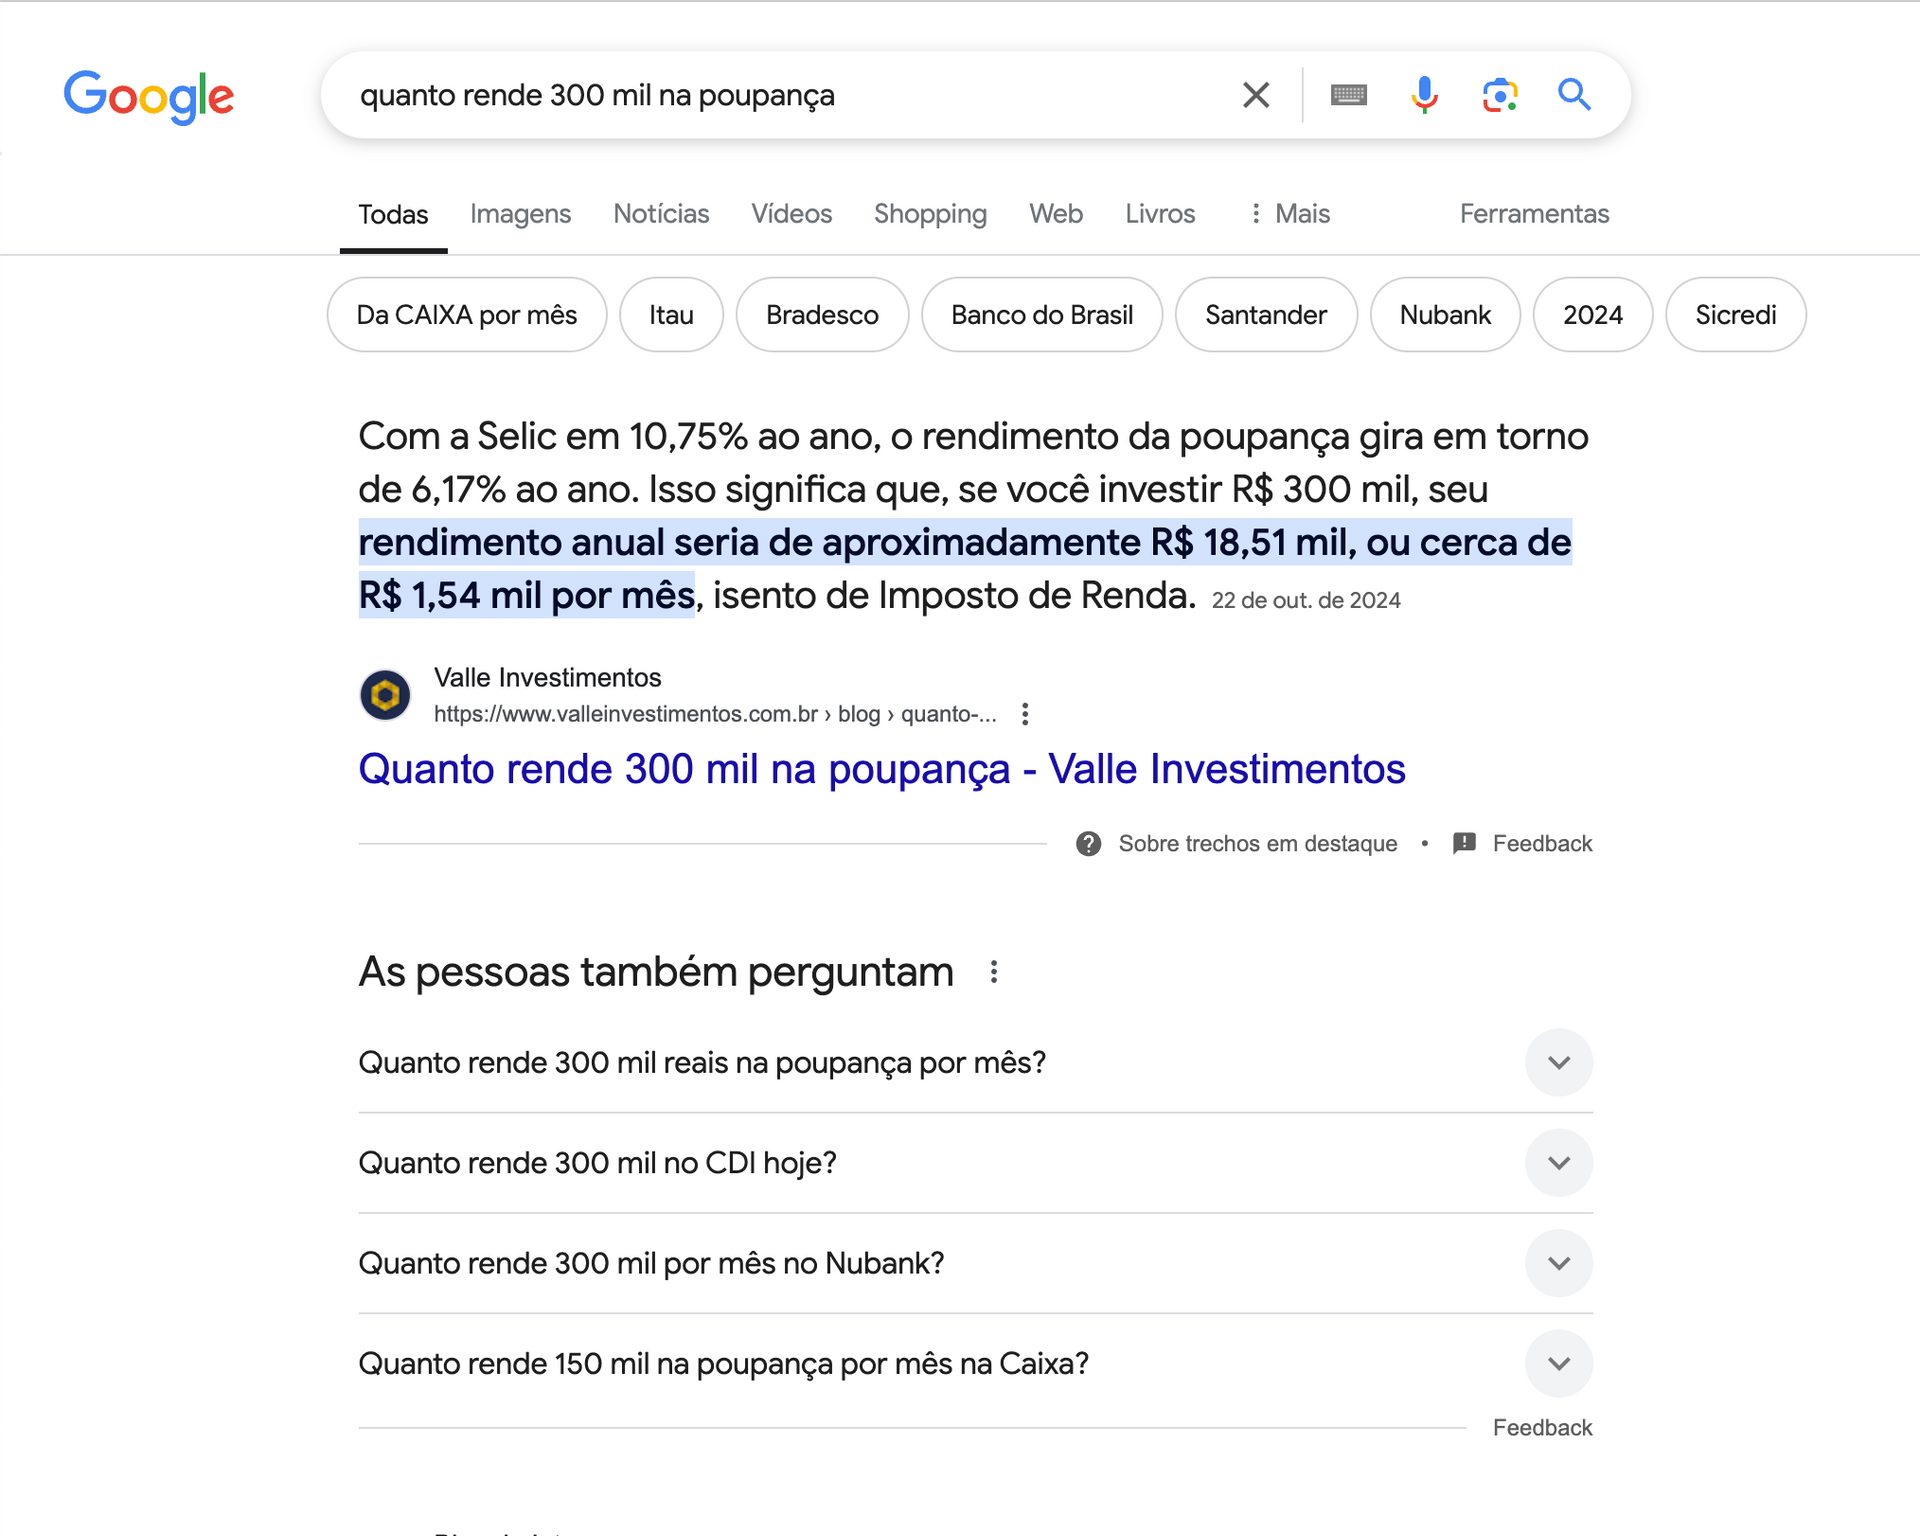Switch to the Notícias tab
1920x1536 pixels.
pyautogui.click(x=661, y=214)
